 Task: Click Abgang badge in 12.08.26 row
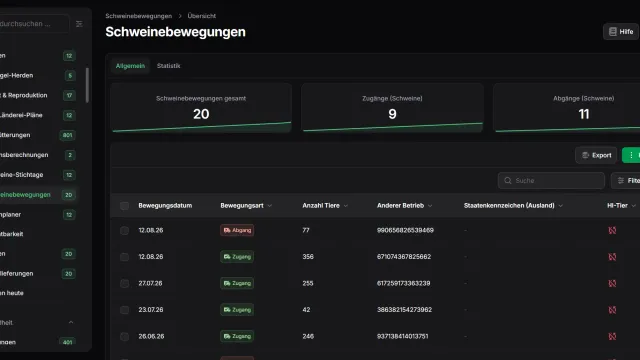click(237, 230)
